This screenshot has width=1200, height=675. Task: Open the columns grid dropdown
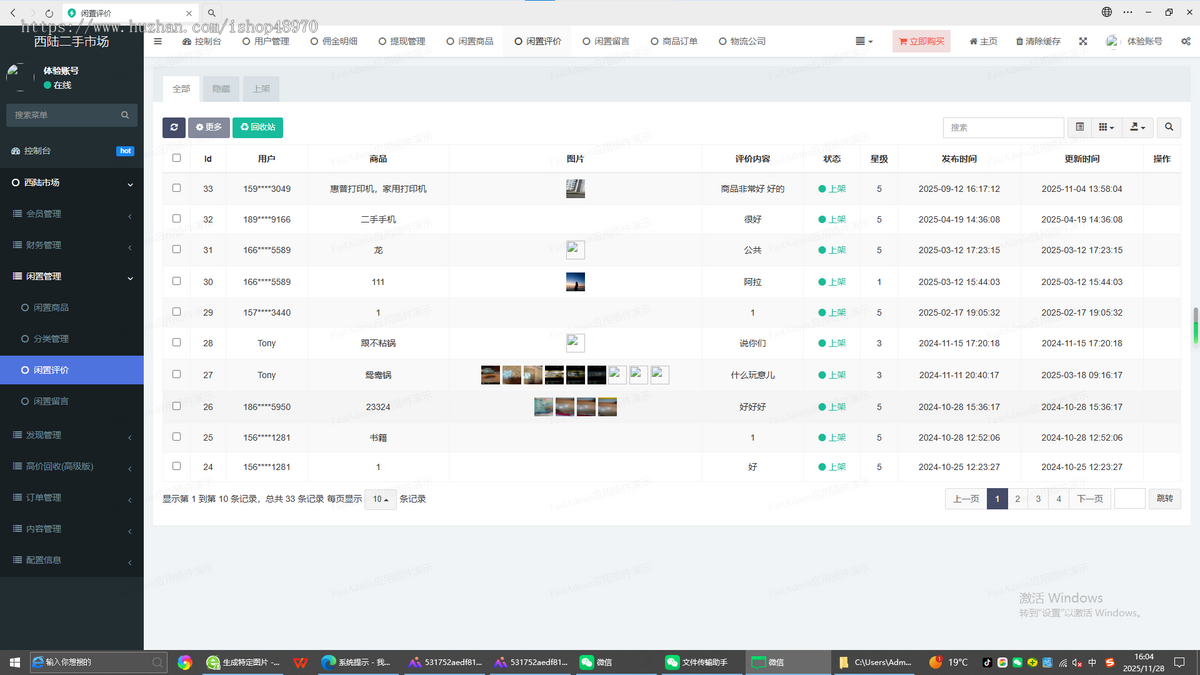click(1106, 128)
